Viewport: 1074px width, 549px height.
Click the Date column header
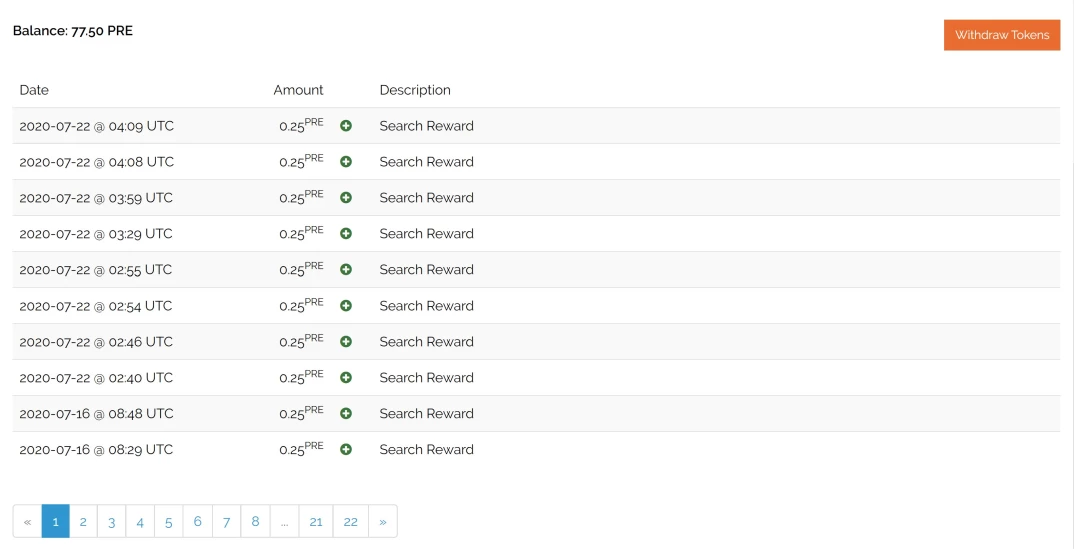pyautogui.click(x=34, y=90)
